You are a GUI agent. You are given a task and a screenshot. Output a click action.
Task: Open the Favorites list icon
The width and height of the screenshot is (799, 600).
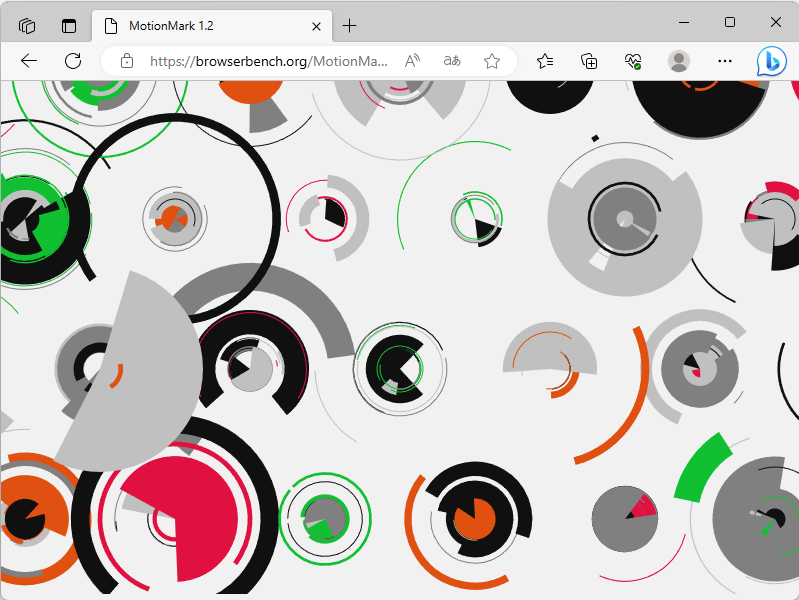(545, 61)
